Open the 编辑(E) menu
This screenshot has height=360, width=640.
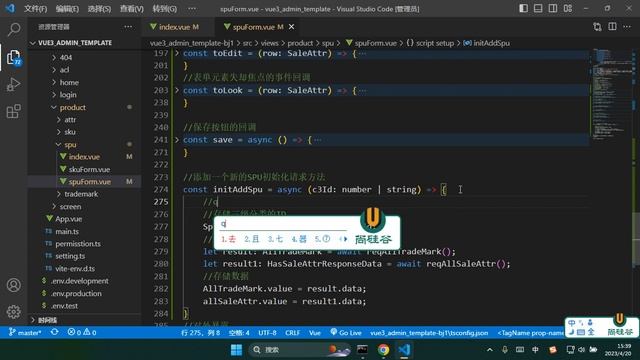point(67,9)
